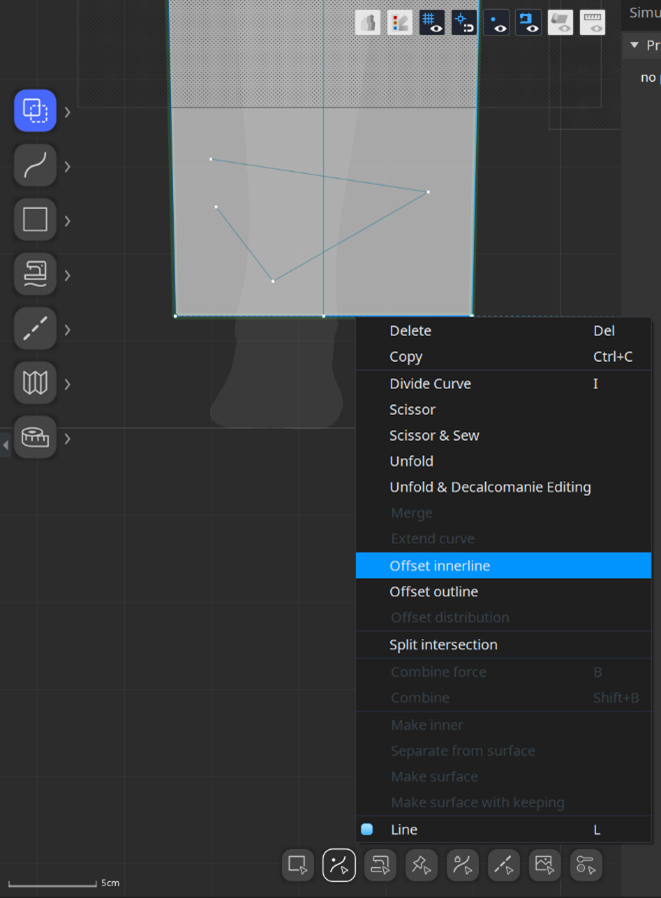Viewport: 661px width, 898px height.
Task: Toggle snap-to-point magnet icon
Action: pos(464,23)
